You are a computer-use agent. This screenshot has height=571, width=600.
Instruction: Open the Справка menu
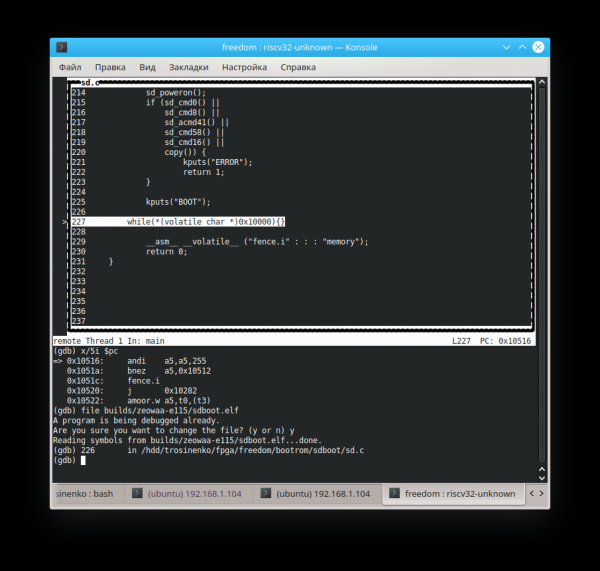pyautogui.click(x=298, y=67)
